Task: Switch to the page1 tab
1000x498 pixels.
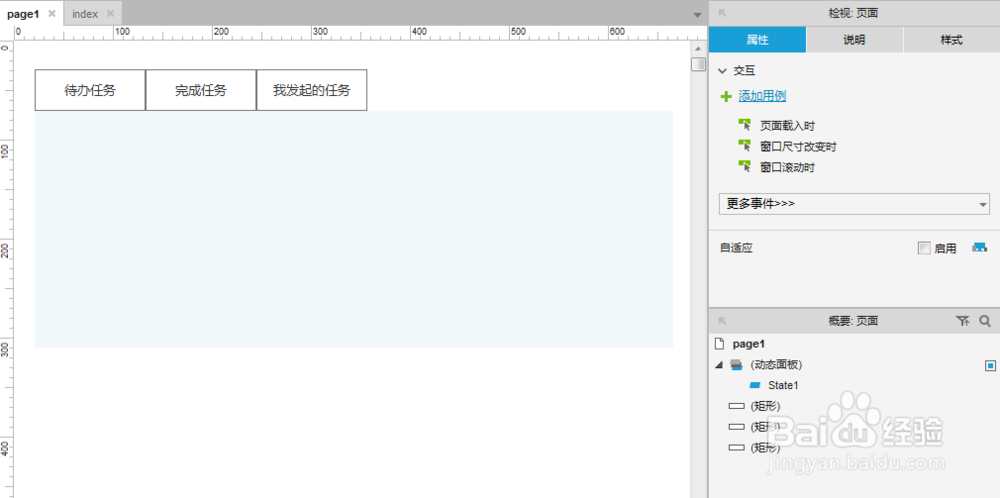Action: [x=23, y=13]
